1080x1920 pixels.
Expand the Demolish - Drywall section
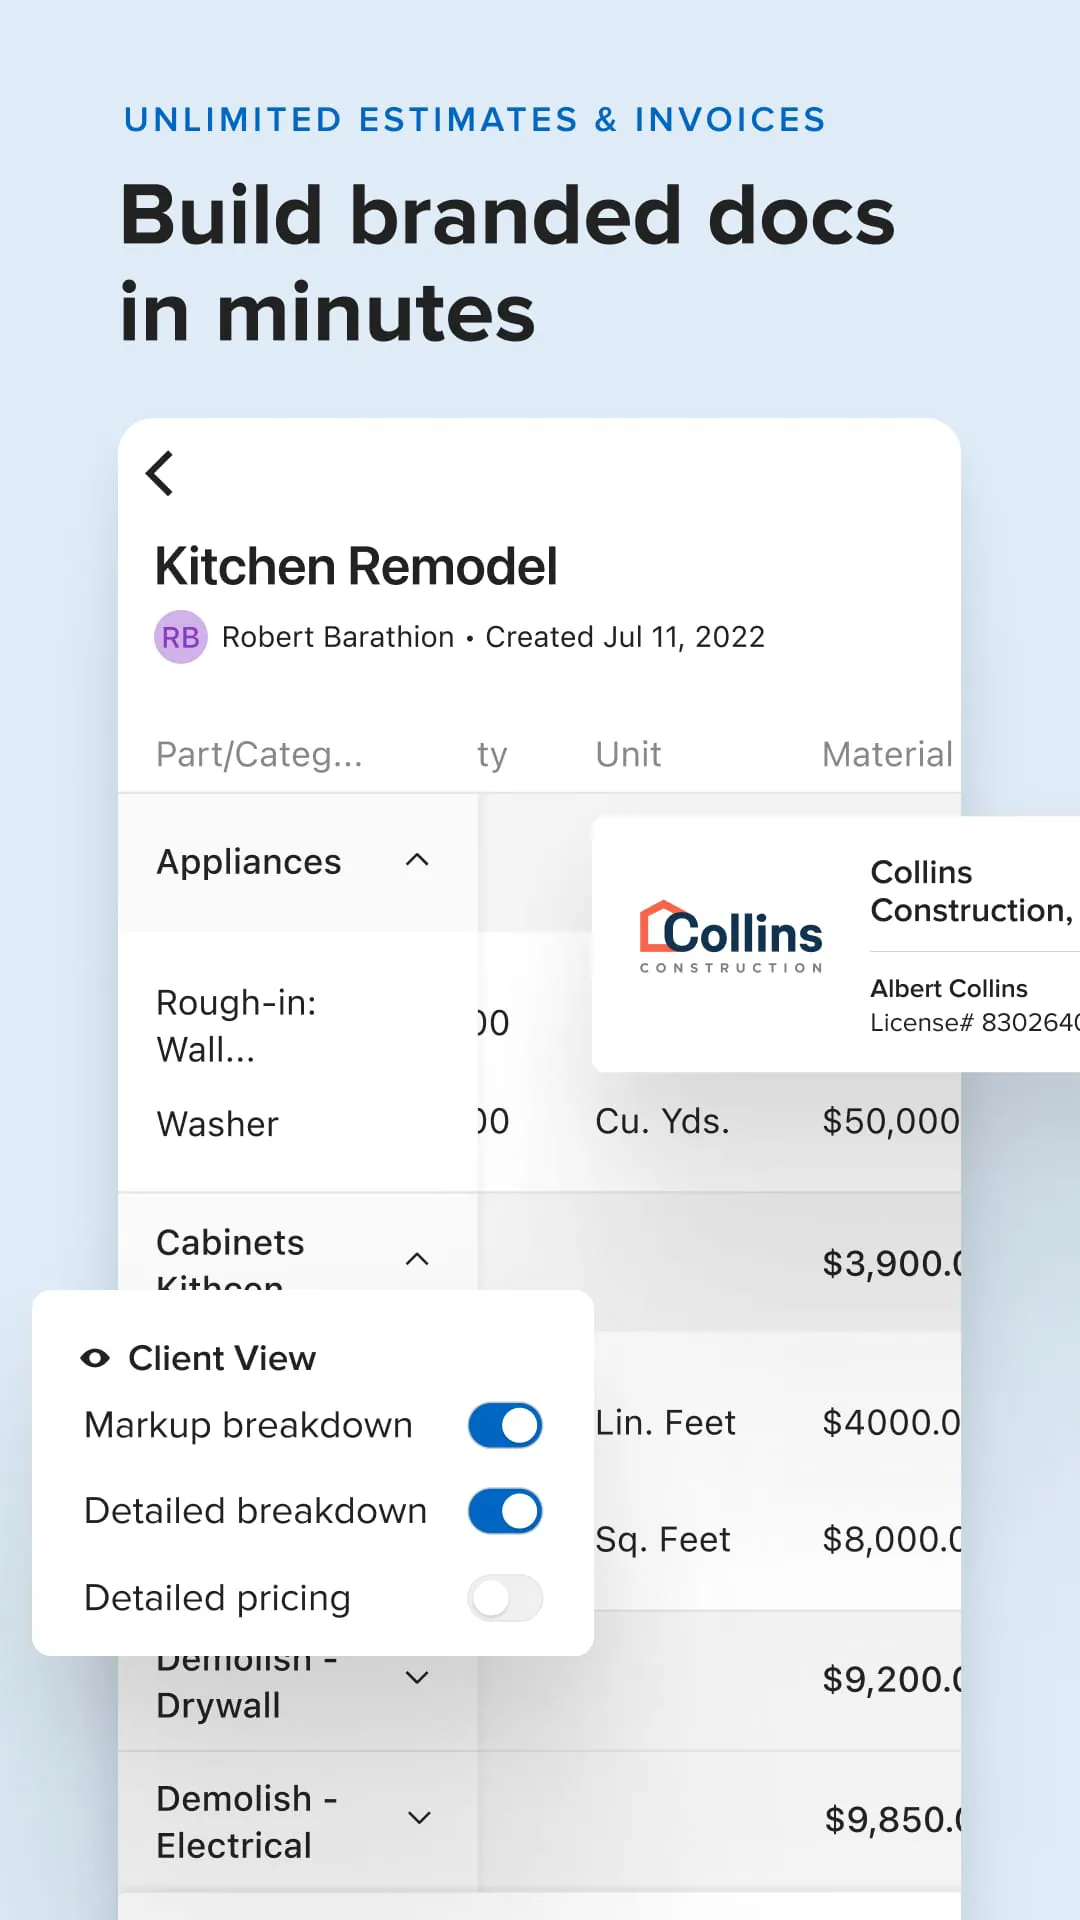418,1677
